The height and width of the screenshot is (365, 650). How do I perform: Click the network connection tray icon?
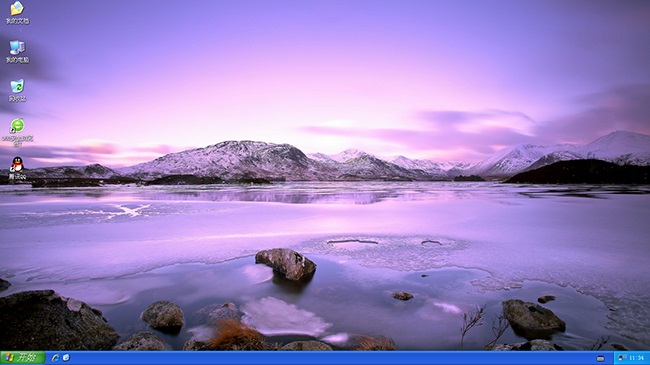pyautogui.click(x=622, y=358)
